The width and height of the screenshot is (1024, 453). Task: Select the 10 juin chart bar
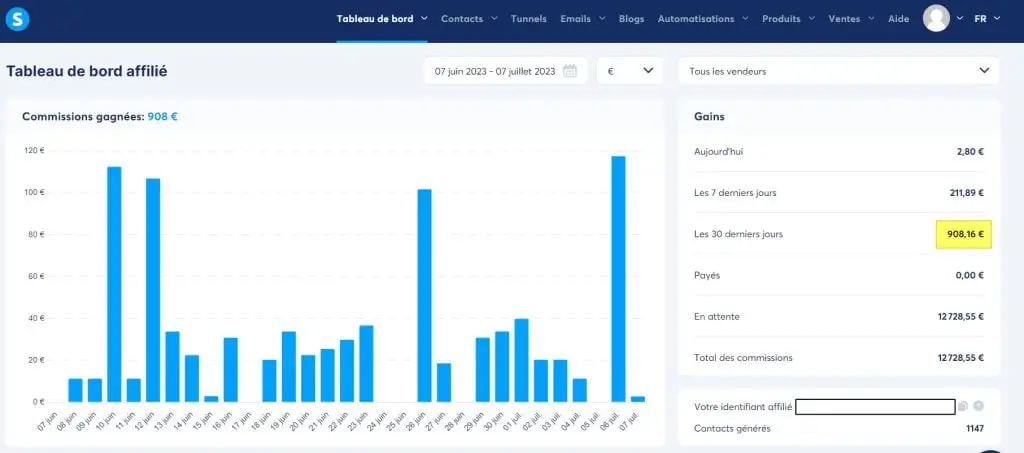[x=114, y=284]
